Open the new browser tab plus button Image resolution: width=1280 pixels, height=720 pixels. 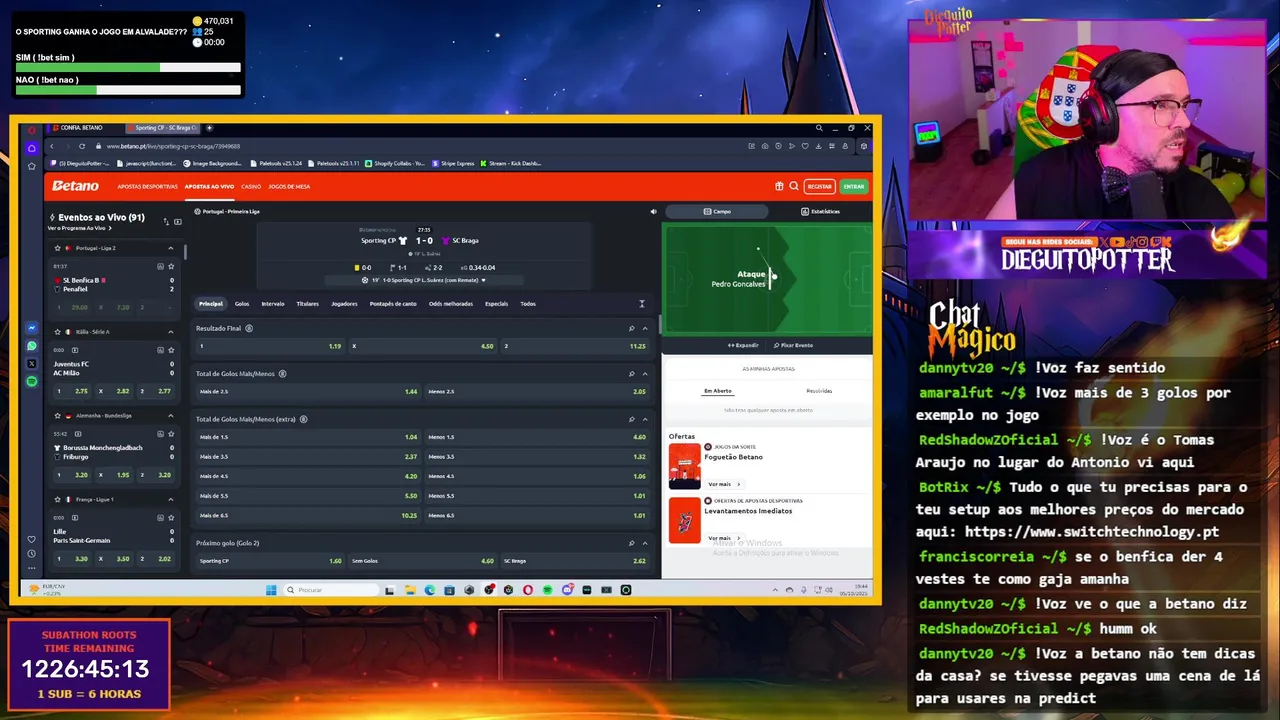point(210,128)
